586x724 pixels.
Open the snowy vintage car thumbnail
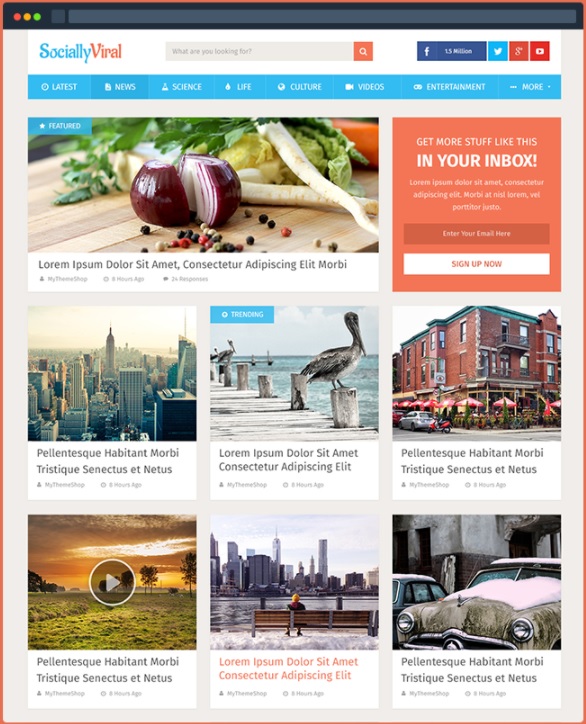477,582
